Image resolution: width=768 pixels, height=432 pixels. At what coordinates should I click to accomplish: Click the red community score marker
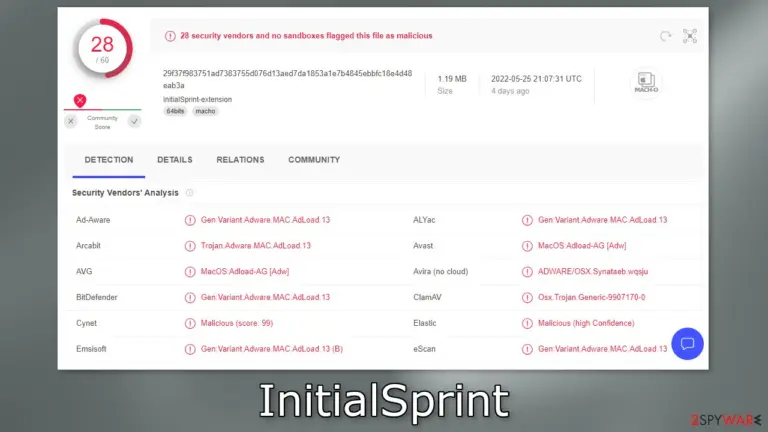(80, 100)
